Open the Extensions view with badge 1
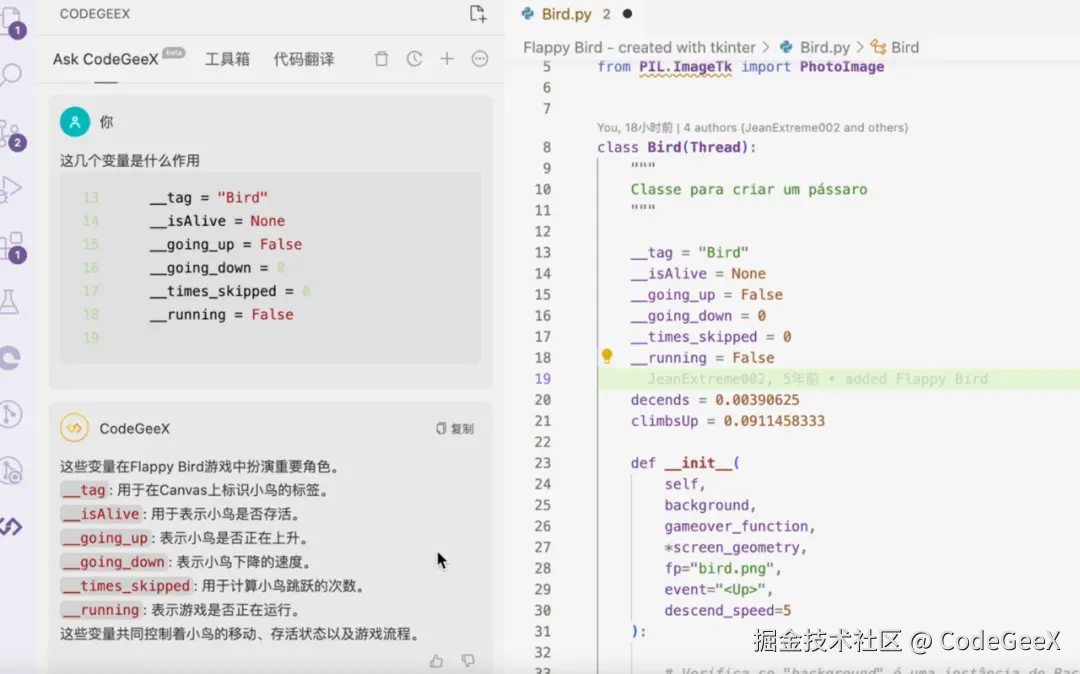 12,247
